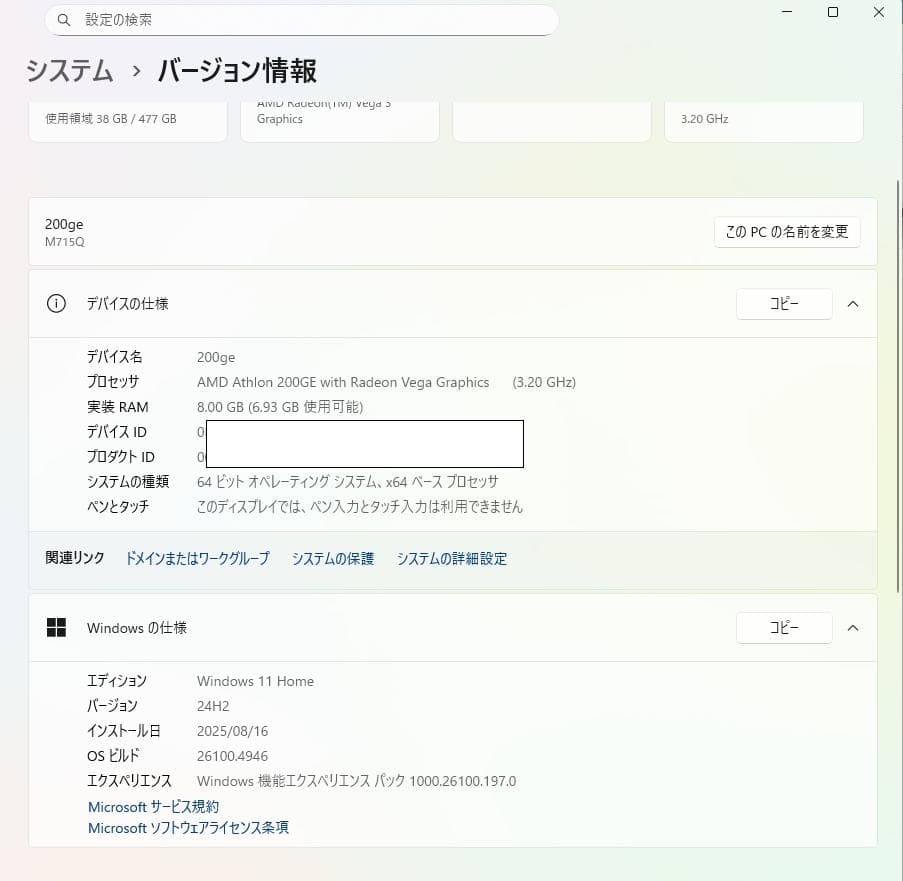
Task: Open the Microsoft ソフトウェアライセンス条項 link
Action: tap(188, 828)
